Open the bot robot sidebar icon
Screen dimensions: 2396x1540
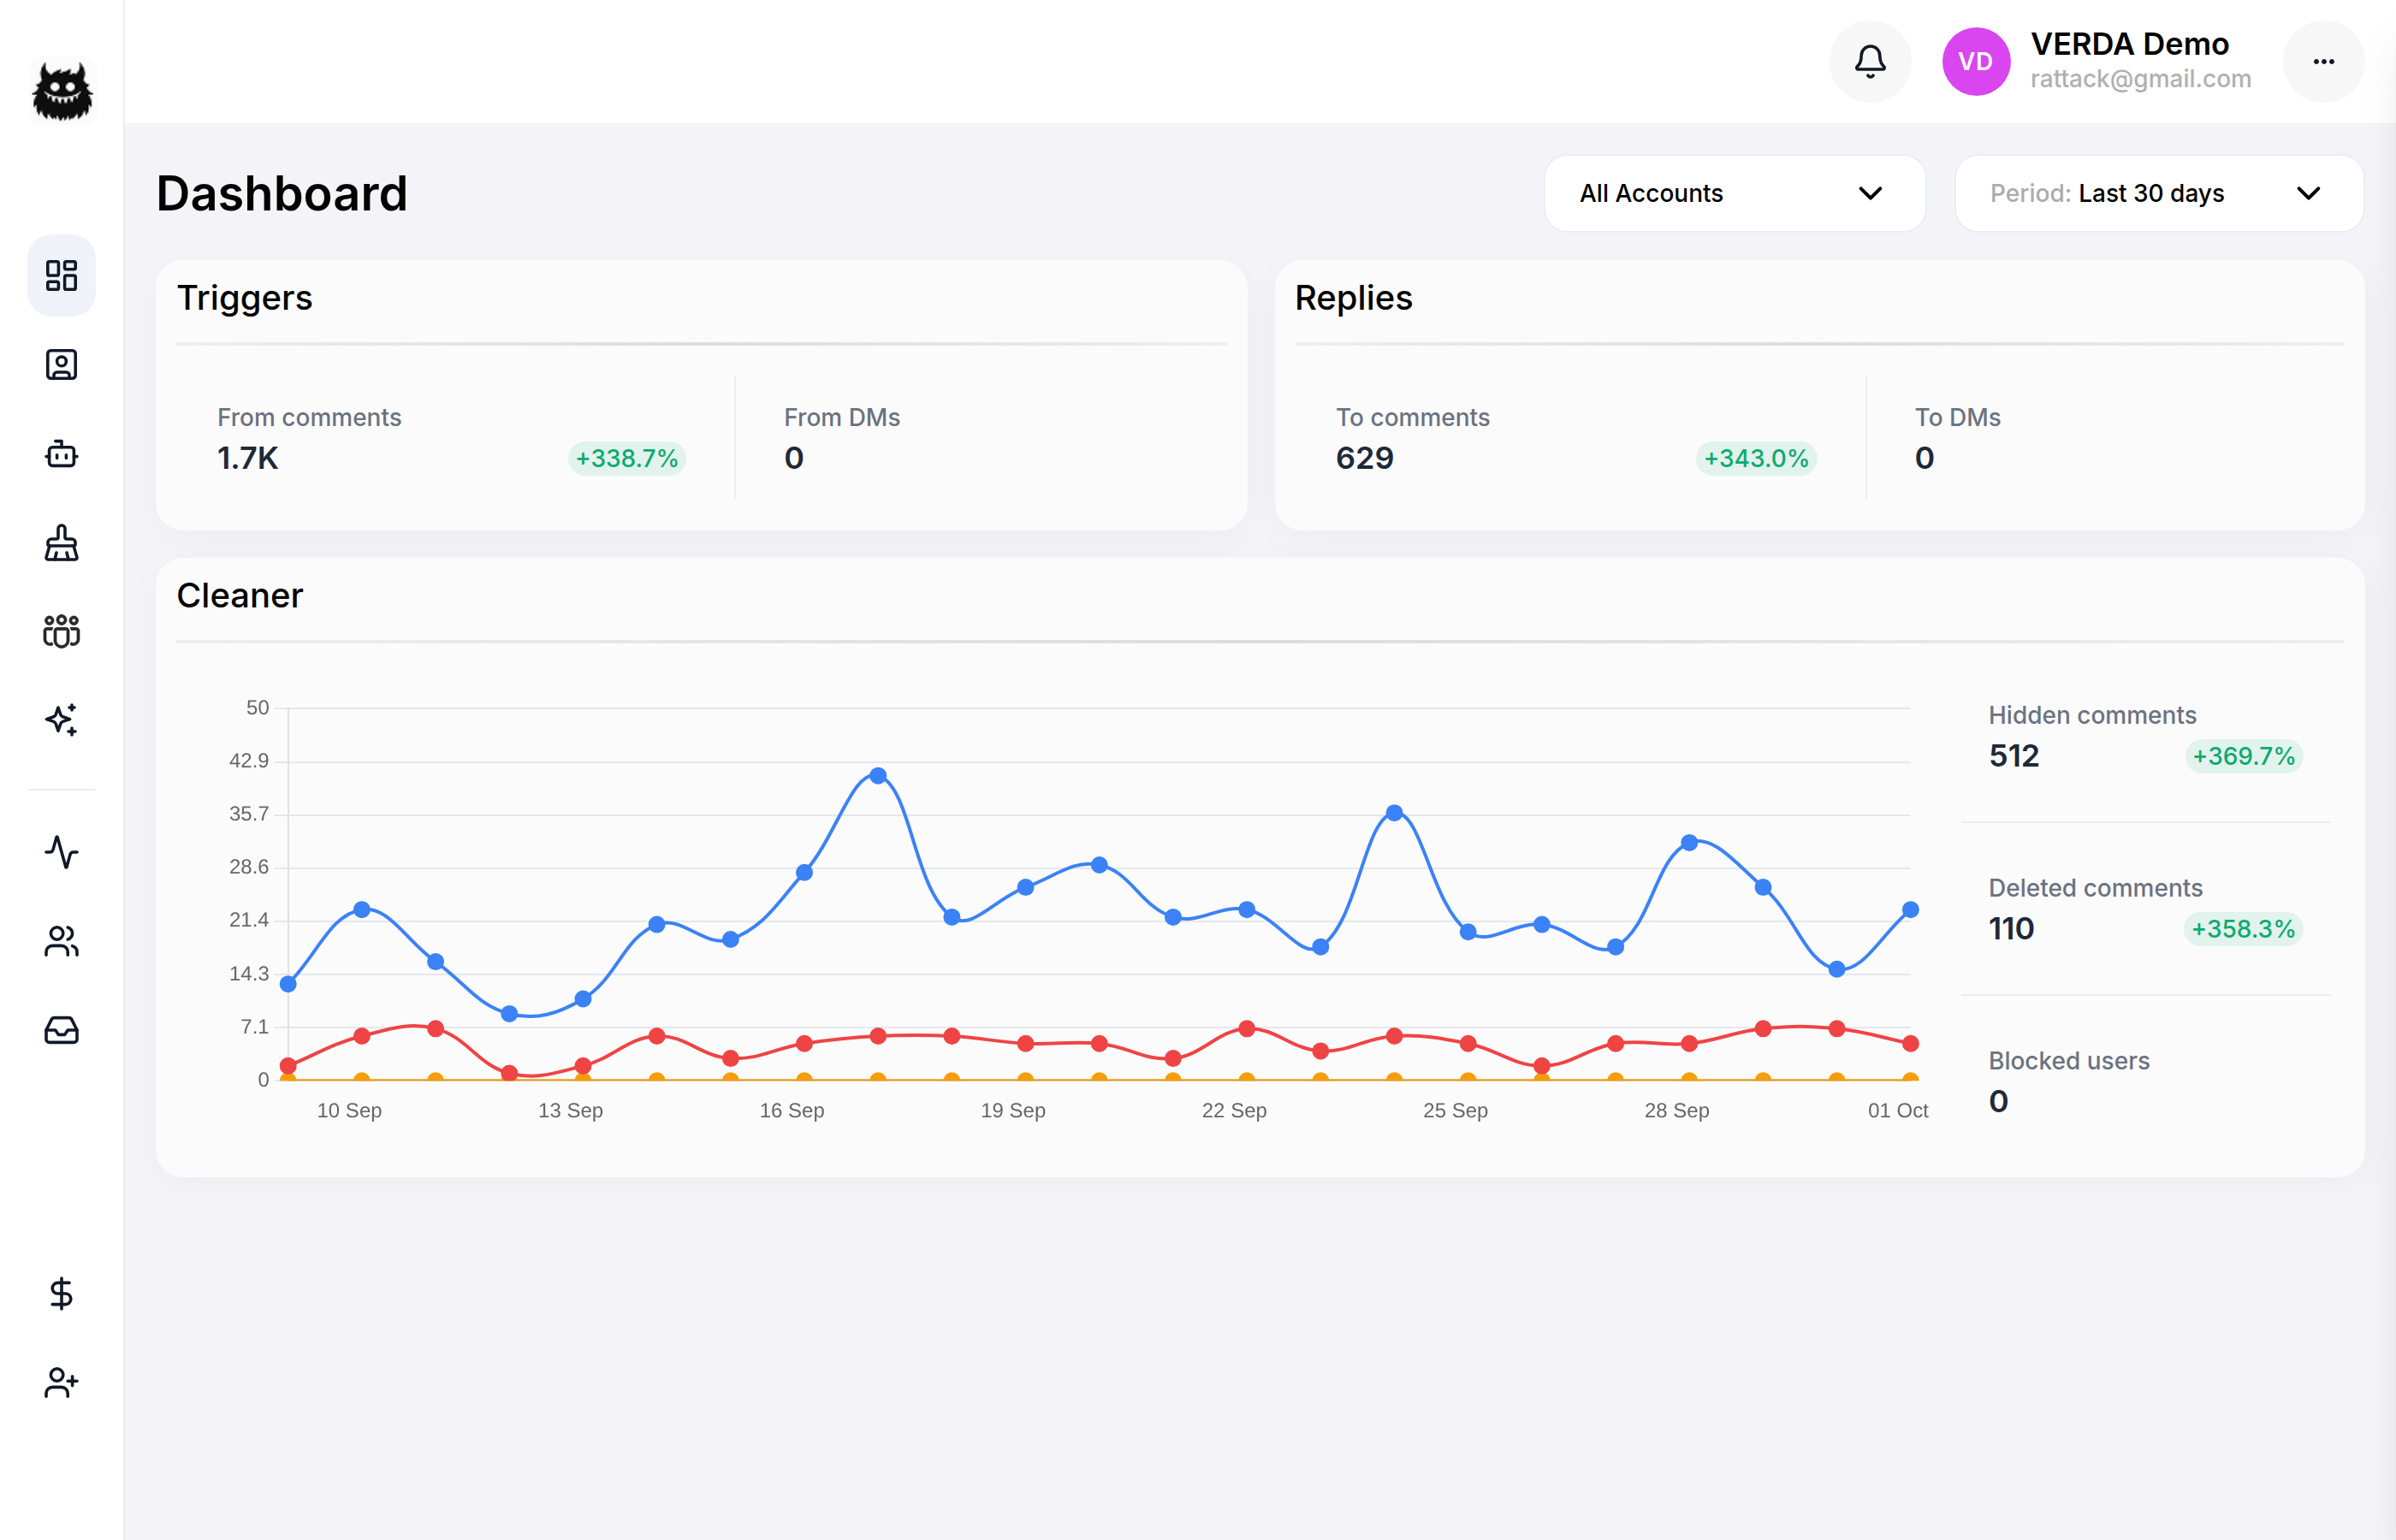(x=62, y=454)
